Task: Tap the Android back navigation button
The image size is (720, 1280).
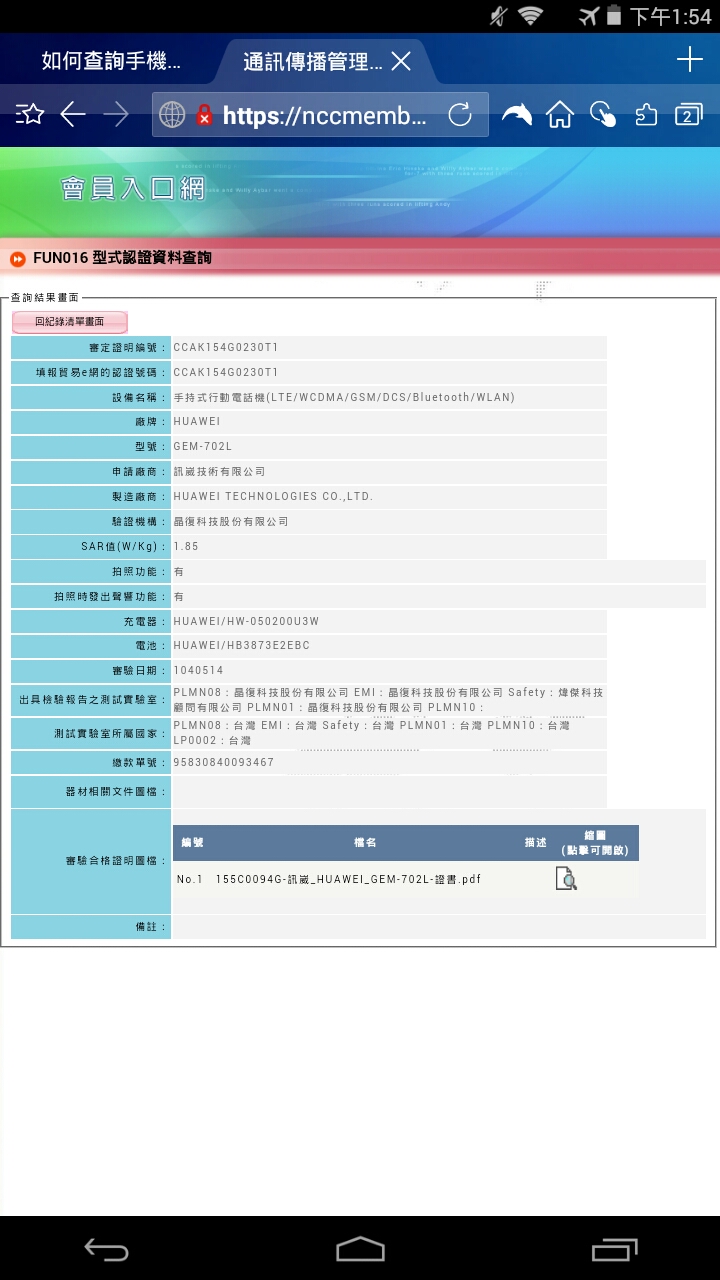Action: tap(107, 1249)
